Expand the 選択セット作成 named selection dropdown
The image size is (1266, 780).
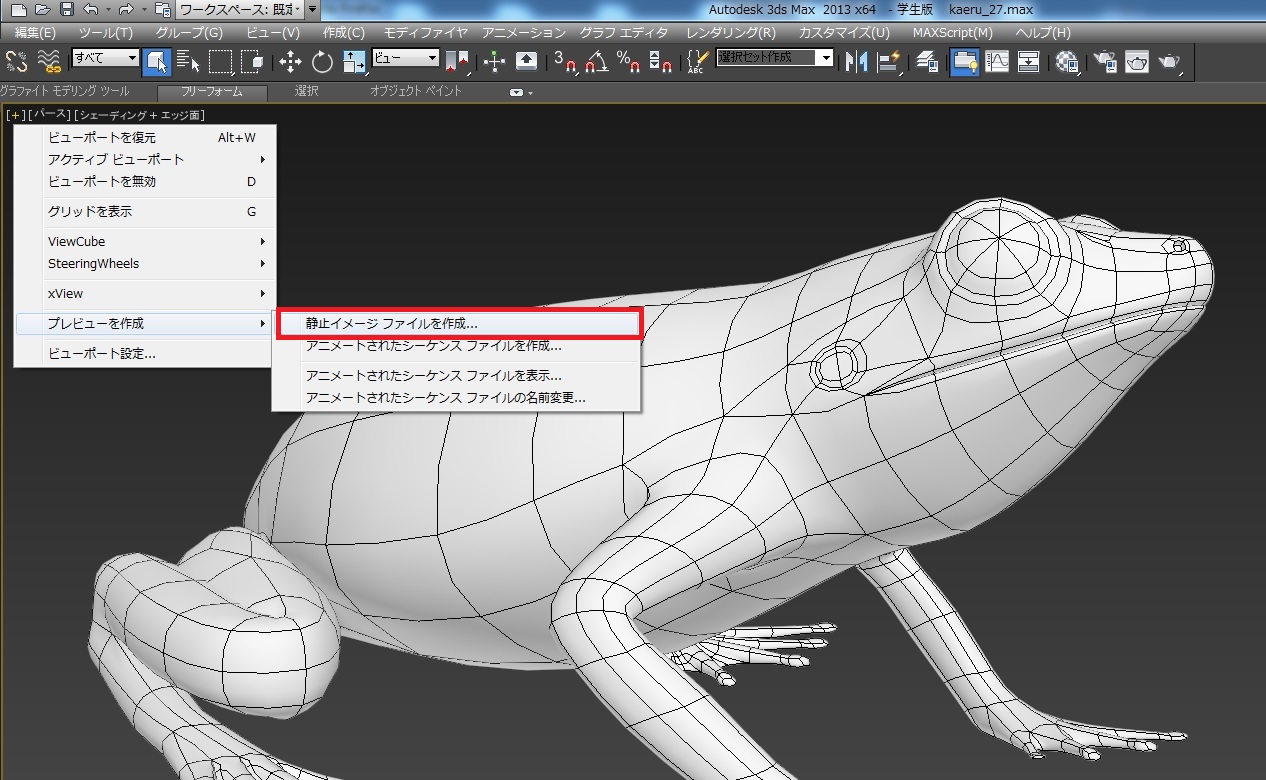826,58
